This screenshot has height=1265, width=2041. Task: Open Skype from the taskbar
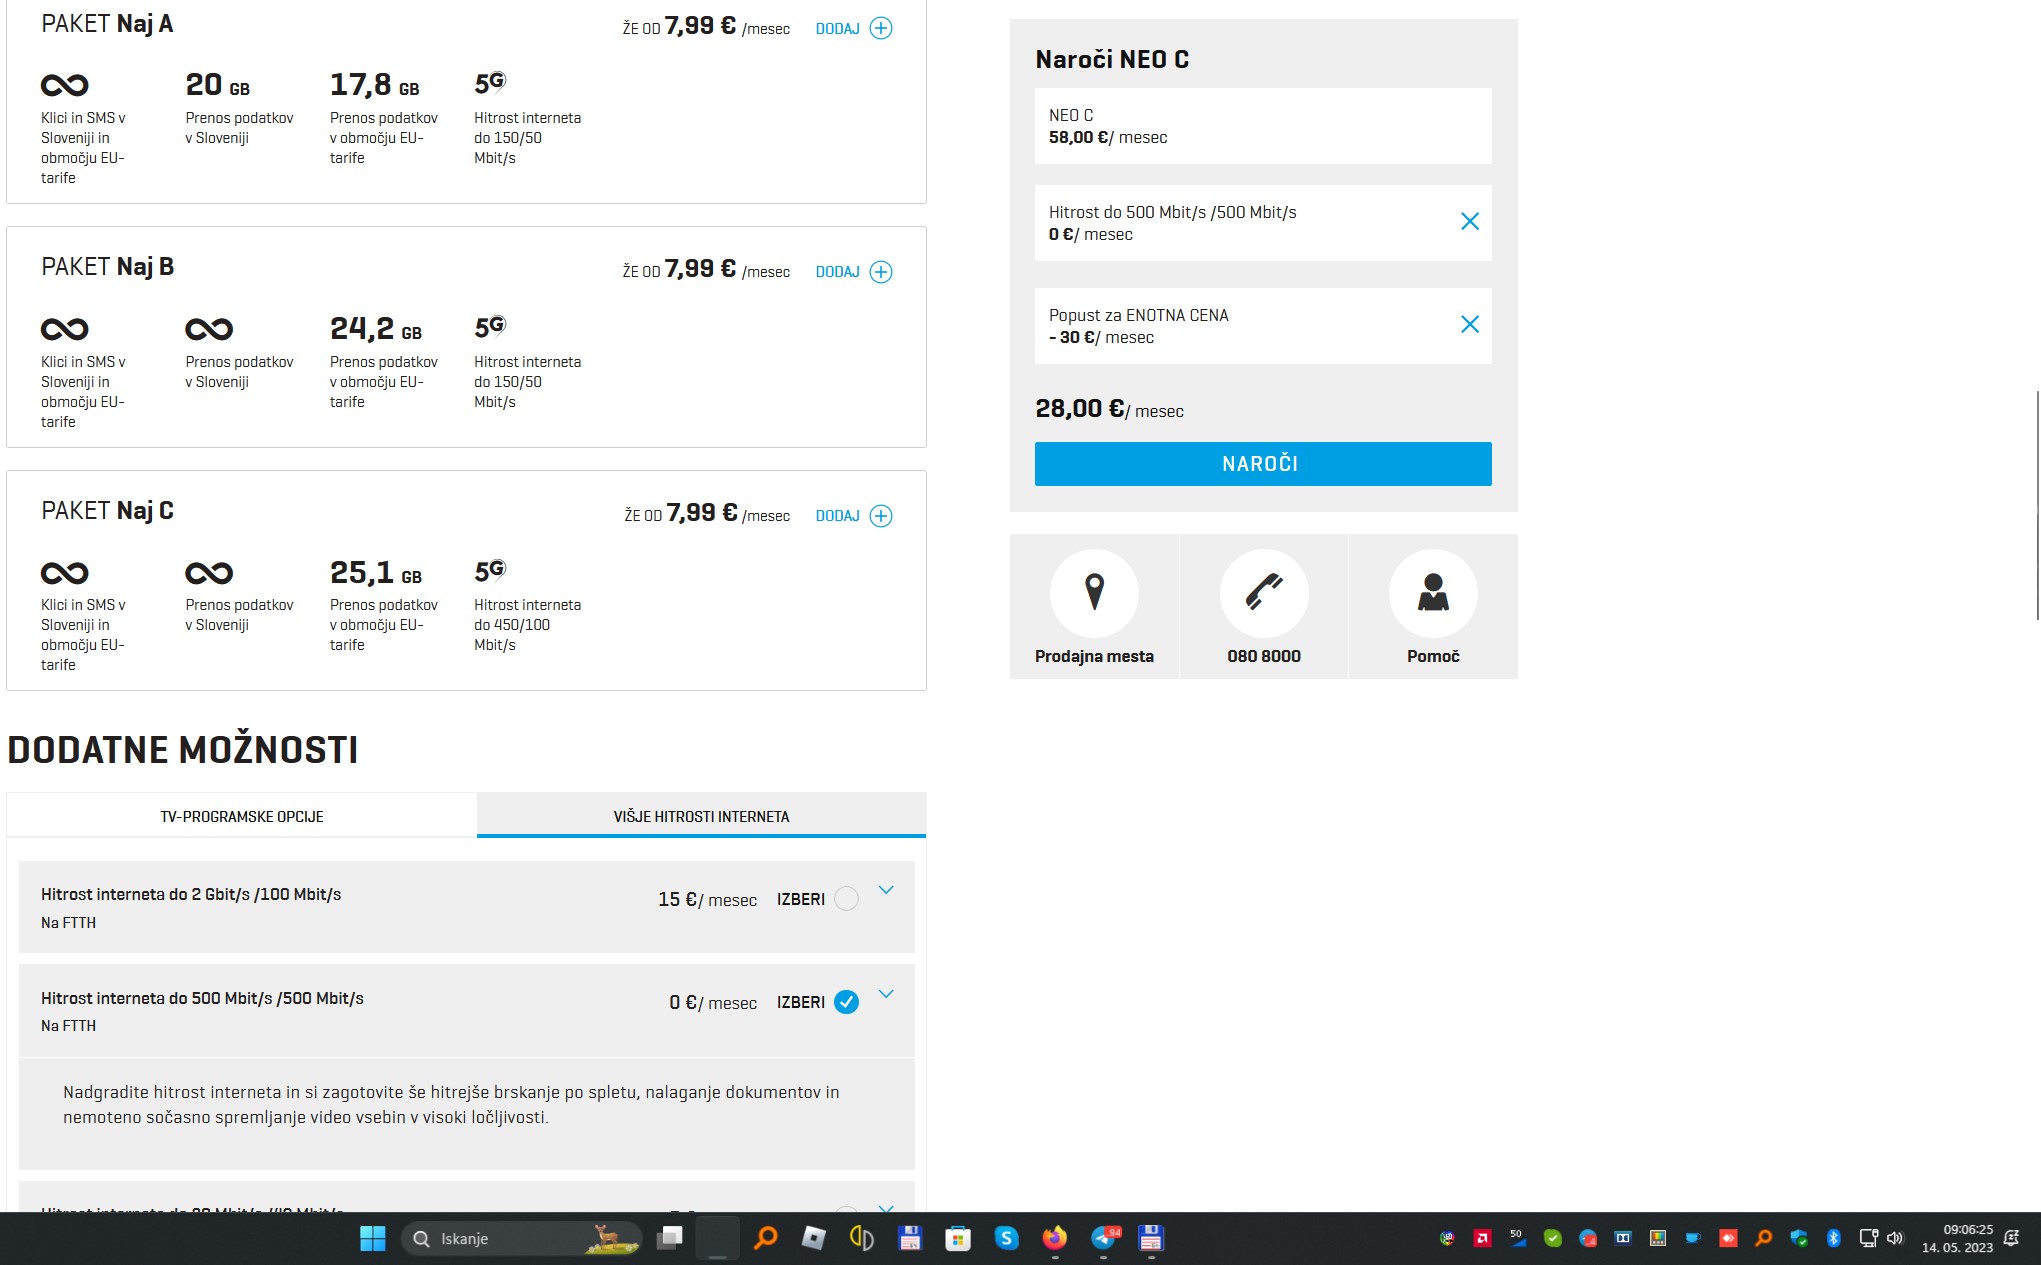(1006, 1239)
